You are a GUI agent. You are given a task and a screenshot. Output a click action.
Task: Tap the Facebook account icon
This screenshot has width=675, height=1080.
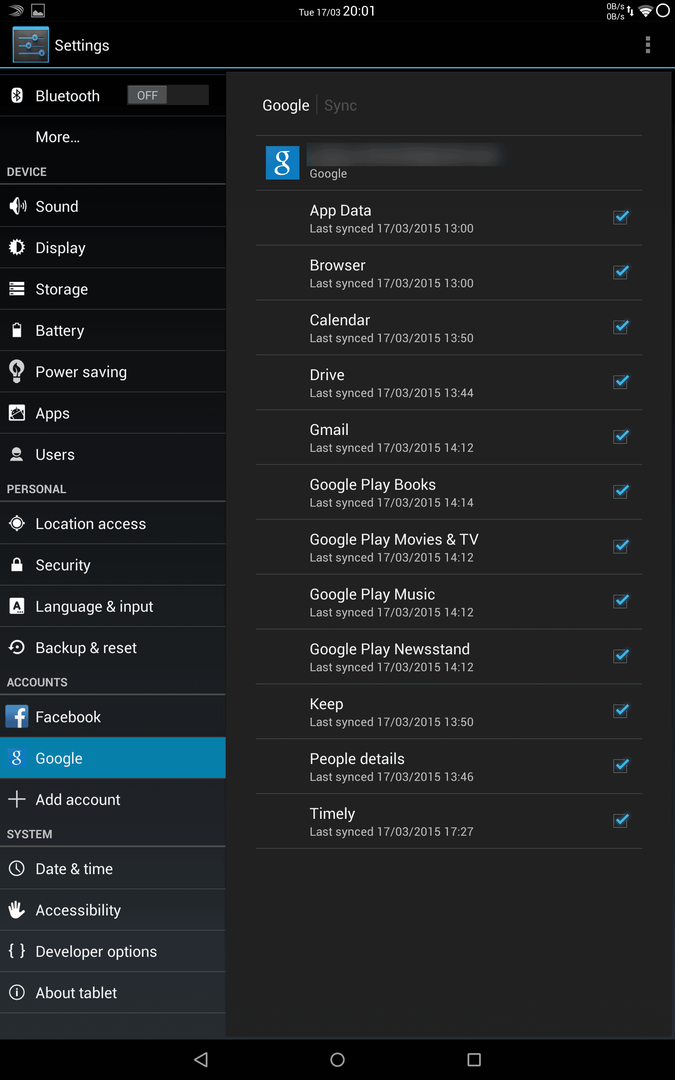pos(17,716)
